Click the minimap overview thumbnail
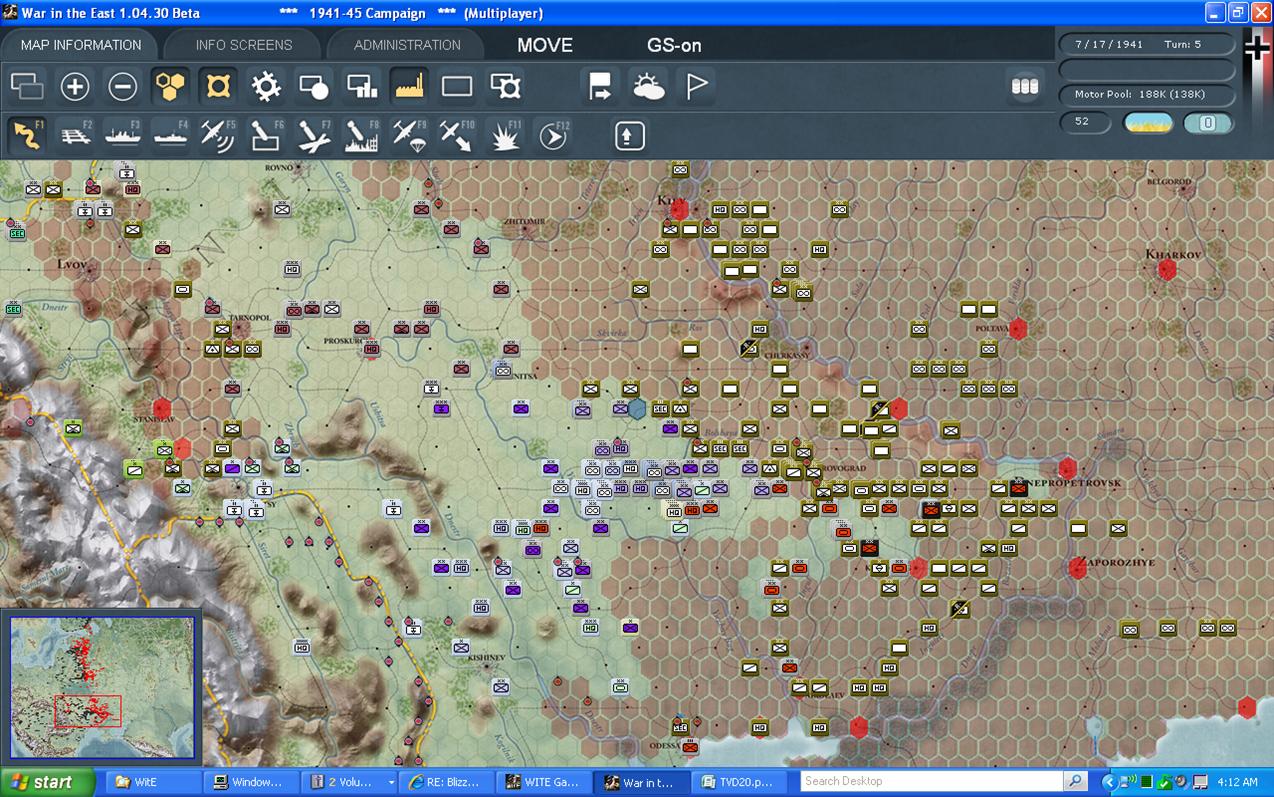The width and height of the screenshot is (1274, 797). tap(102, 686)
